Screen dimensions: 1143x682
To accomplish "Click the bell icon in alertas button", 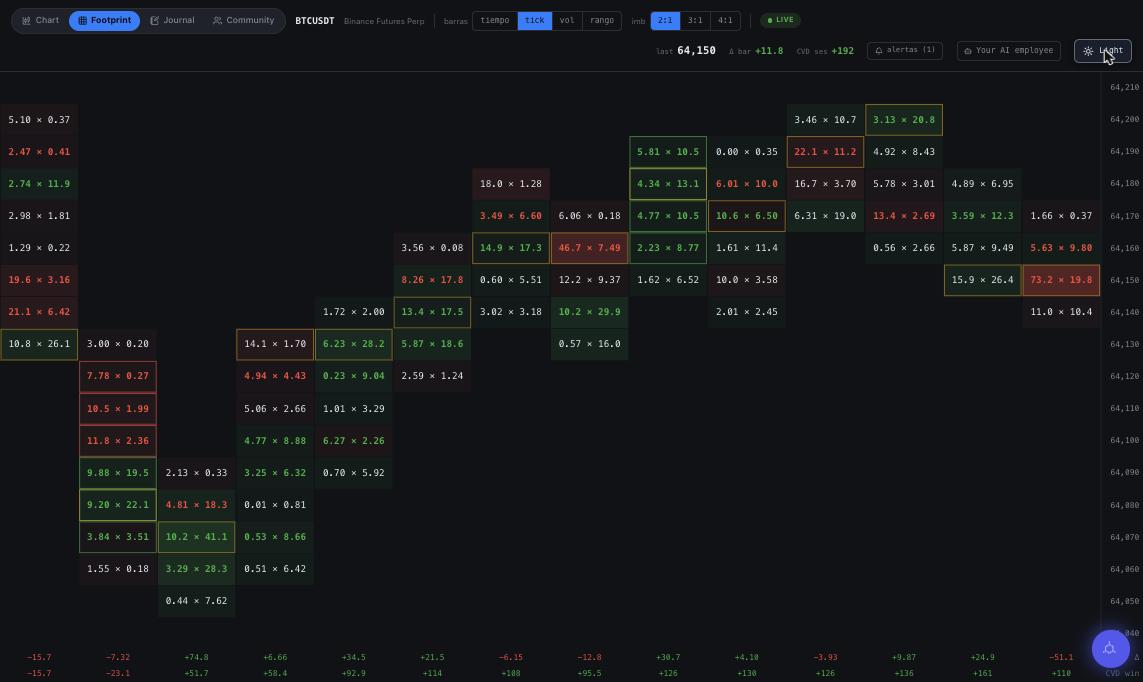I will (x=878, y=51).
